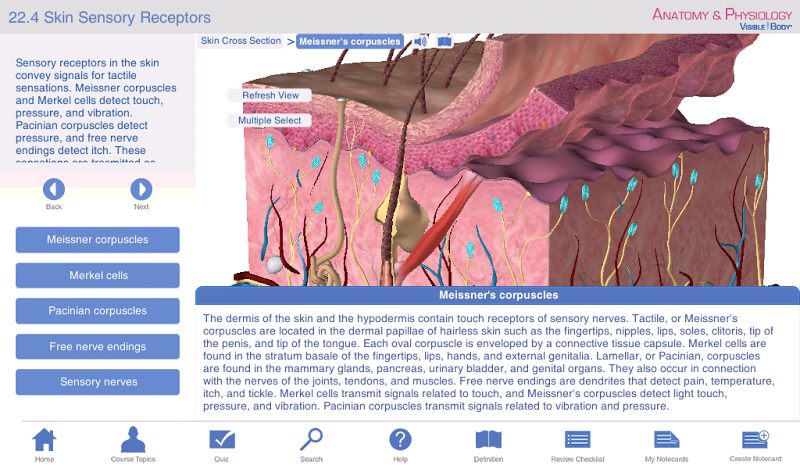
Task: Go to the Home screen
Action: pos(44,445)
